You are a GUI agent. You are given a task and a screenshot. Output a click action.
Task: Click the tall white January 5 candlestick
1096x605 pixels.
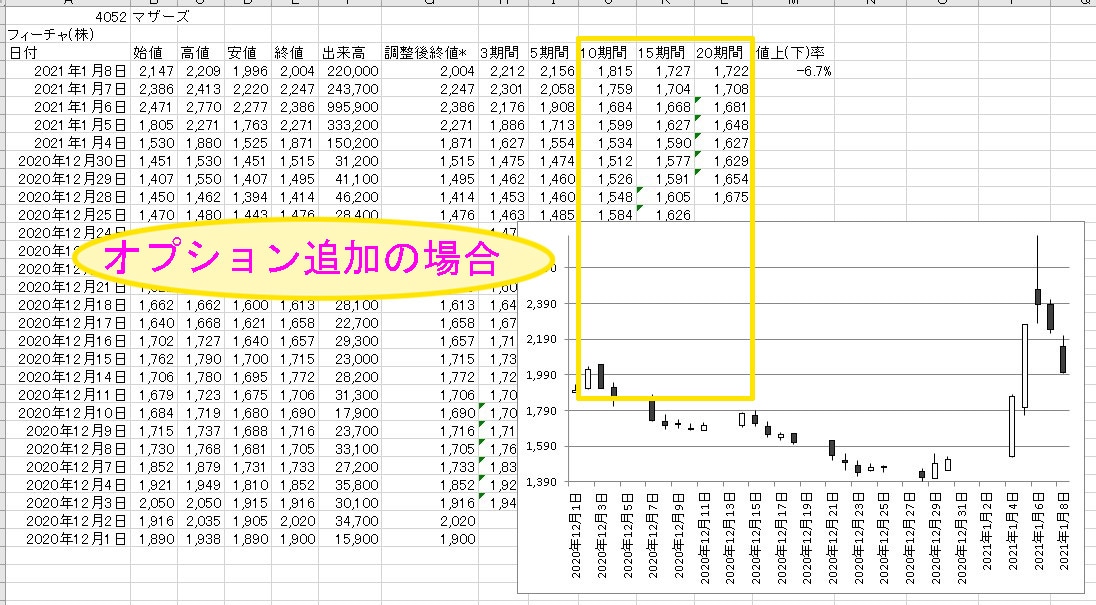pos(1025,366)
